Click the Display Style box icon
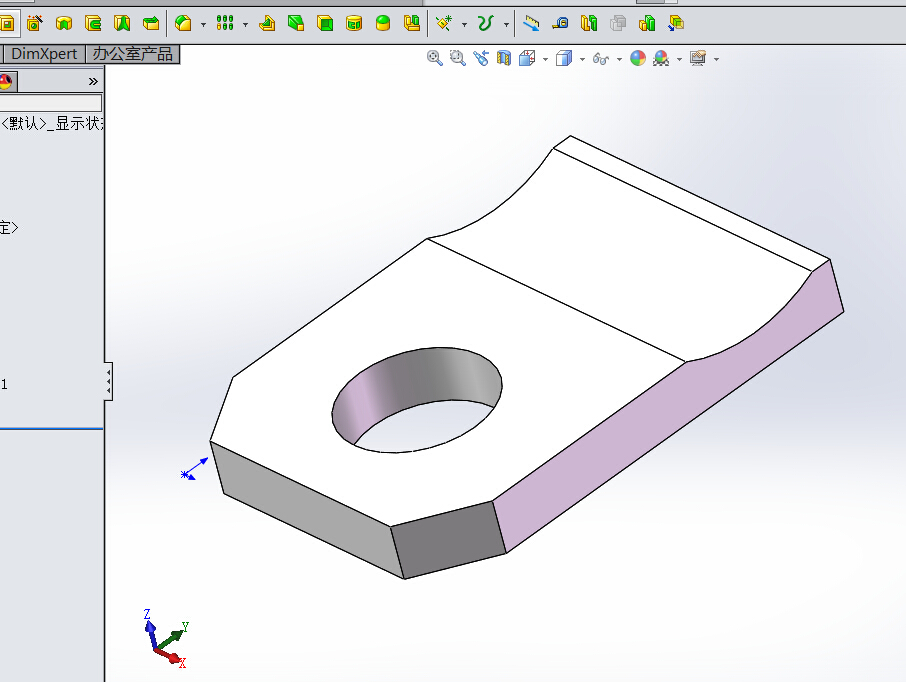The image size is (906, 682). (564, 58)
